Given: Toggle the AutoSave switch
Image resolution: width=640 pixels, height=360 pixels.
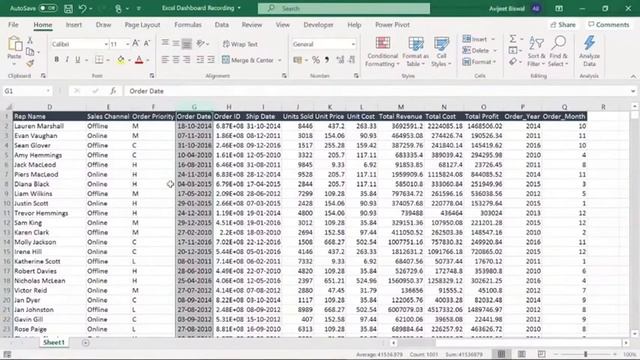Looking at the screenshot, I should point(48,8).
